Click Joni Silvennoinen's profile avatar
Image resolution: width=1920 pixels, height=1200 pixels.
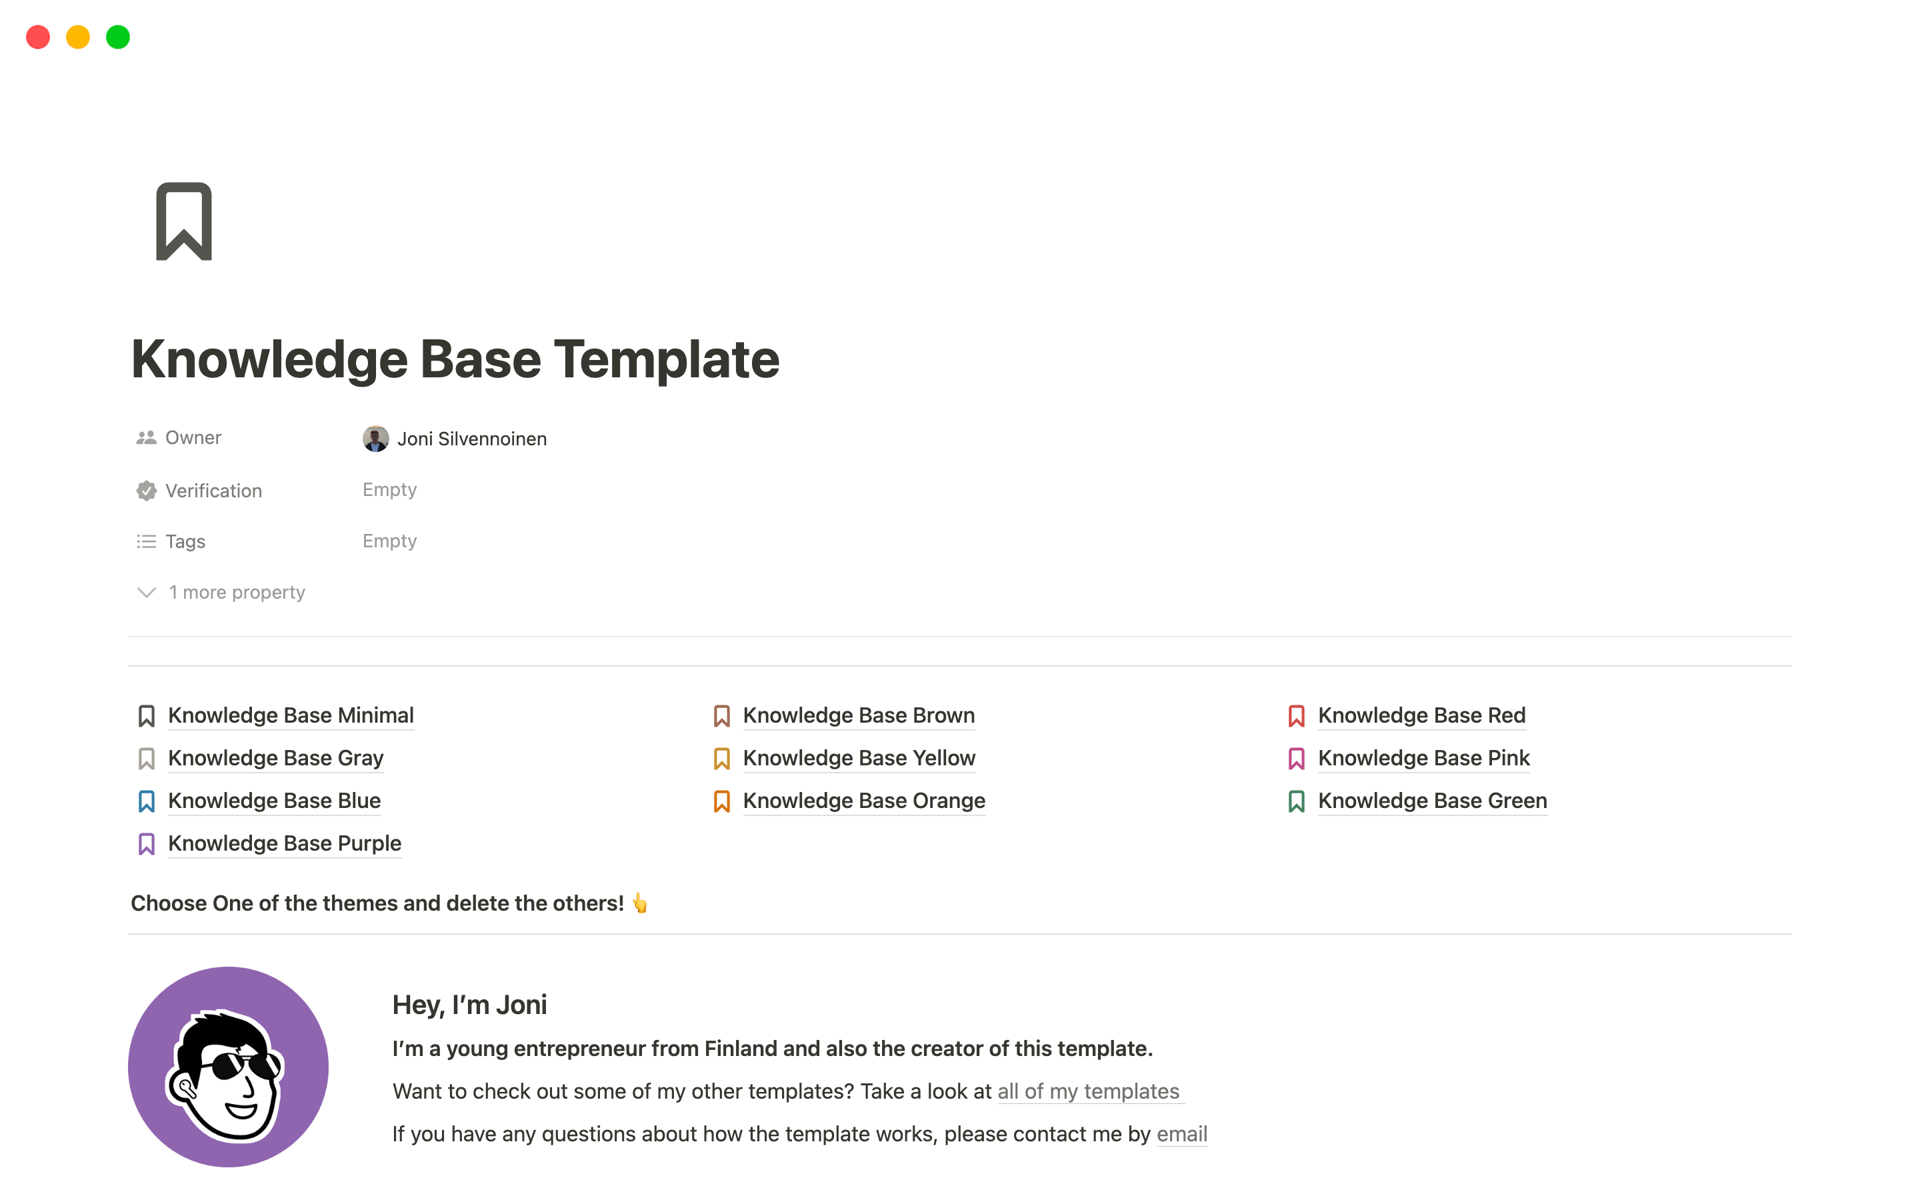[x=374, y=438]
